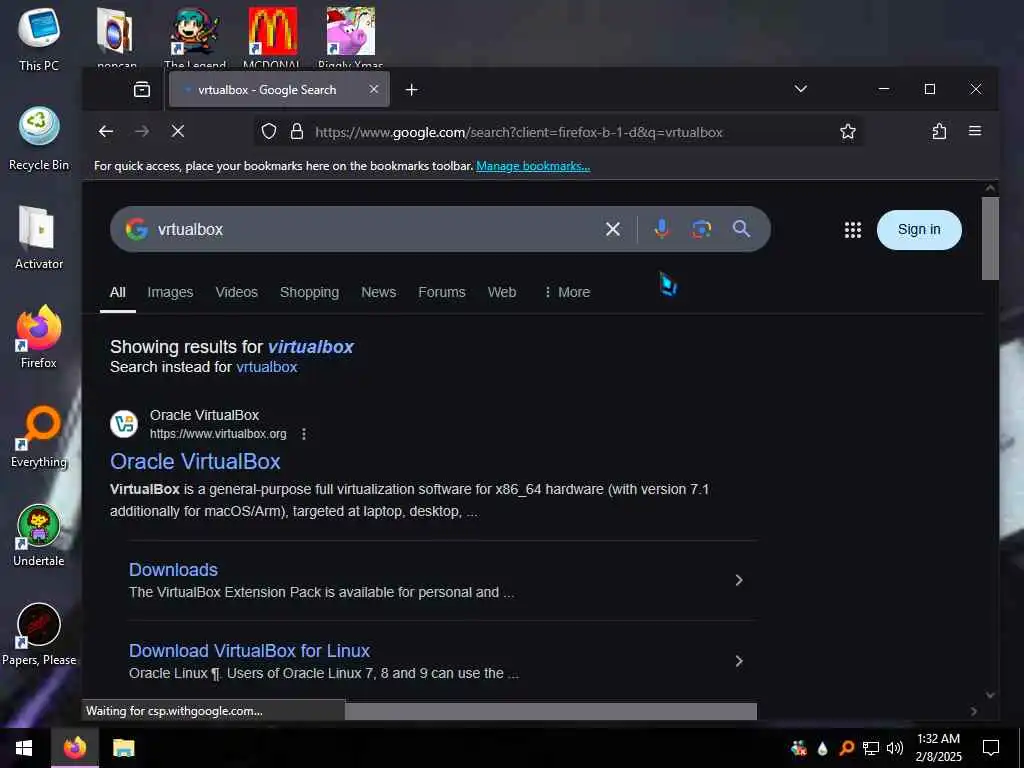Screen dimensions: 1024x768
Task: Click the vertical page scrollbar thumb
Action: click(x=990, y=238)
